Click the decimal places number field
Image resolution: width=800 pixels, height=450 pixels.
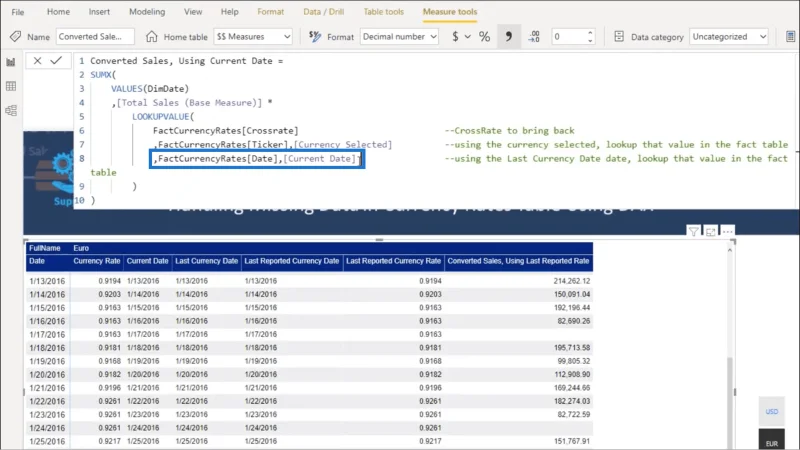(x=569, y=37)
